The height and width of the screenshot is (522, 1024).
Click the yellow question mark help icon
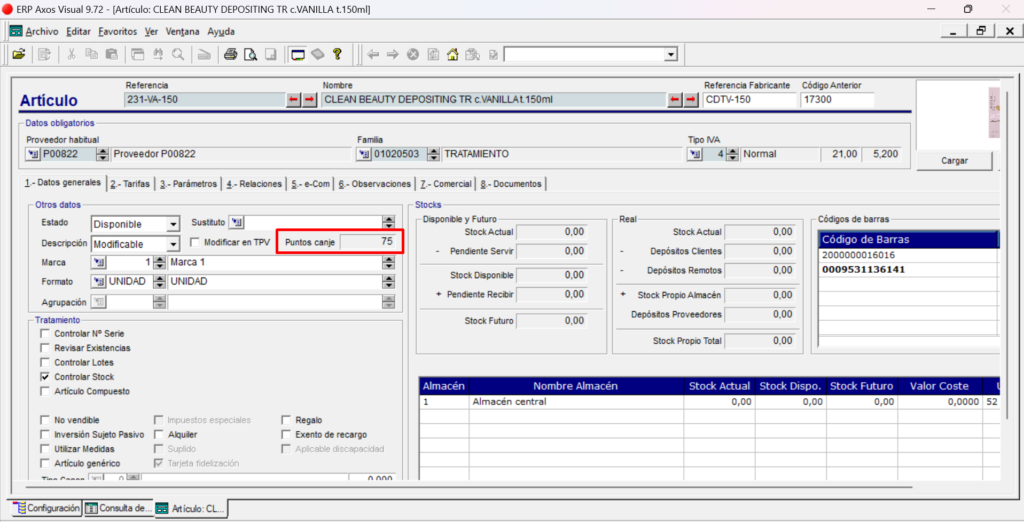click(x=337, y=54)
